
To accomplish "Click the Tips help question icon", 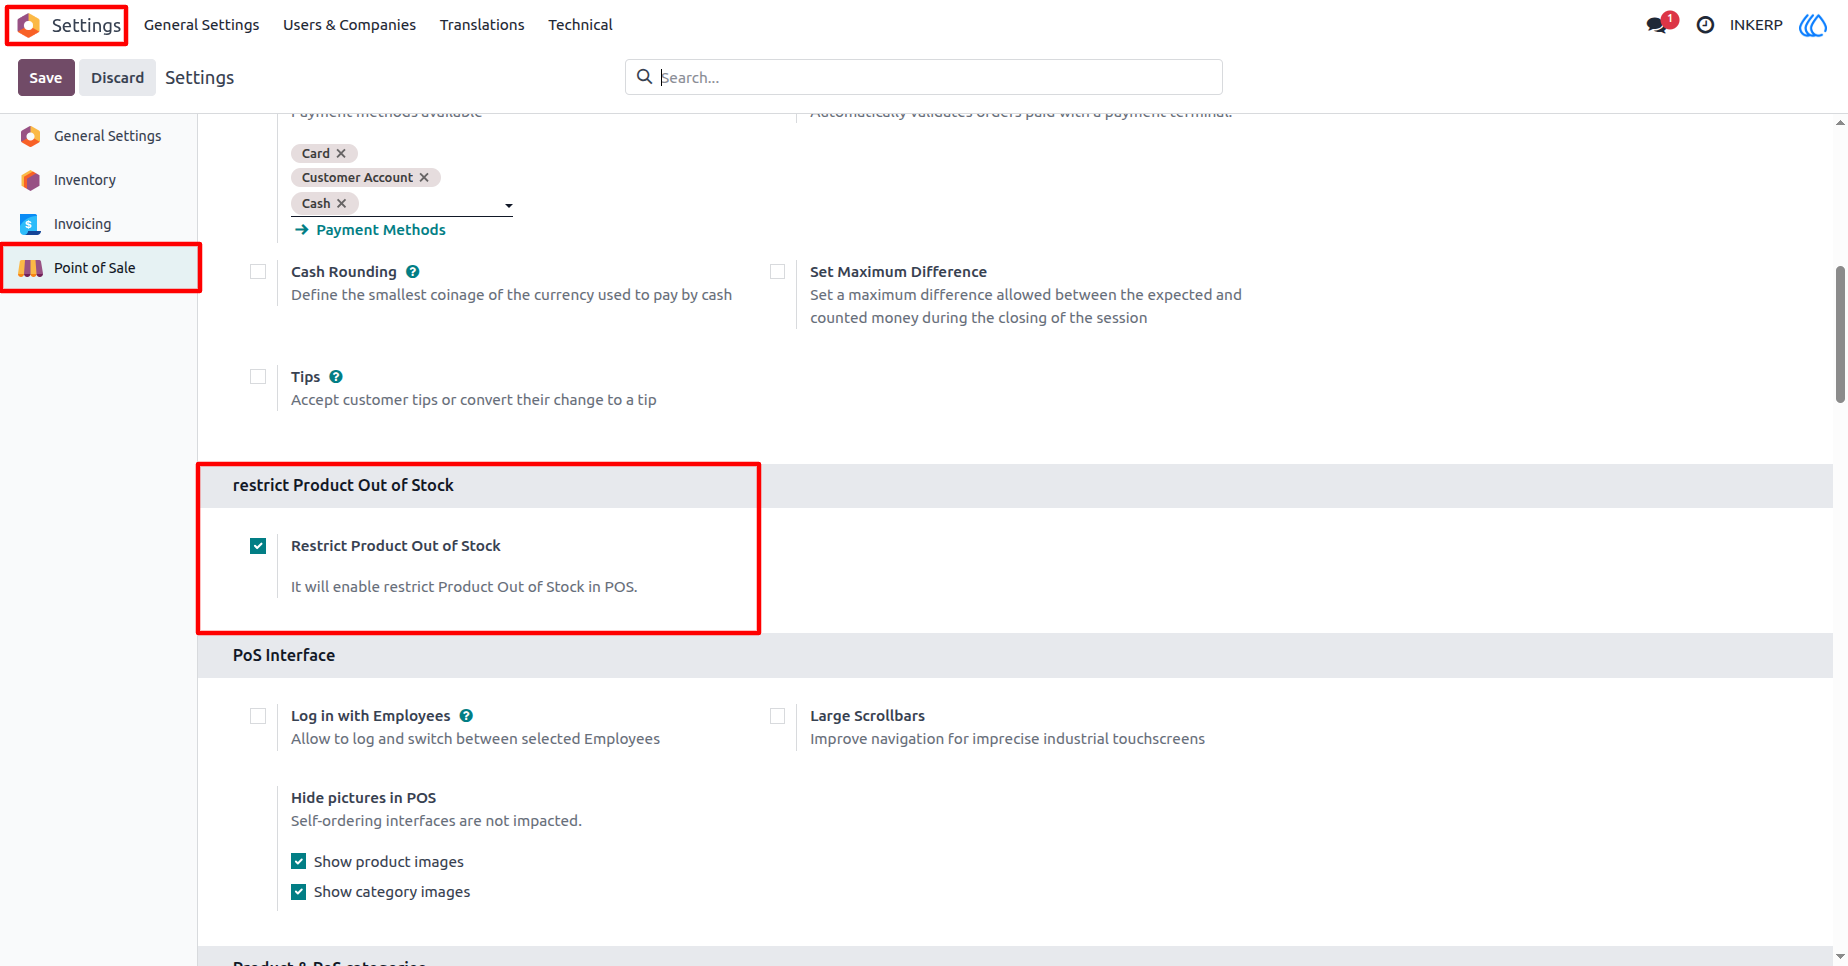I will point(336,377).
